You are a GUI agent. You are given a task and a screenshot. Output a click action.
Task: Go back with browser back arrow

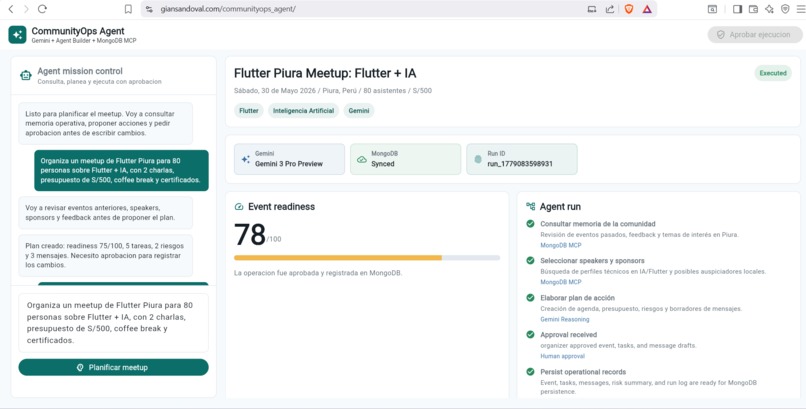pos(10,9)
